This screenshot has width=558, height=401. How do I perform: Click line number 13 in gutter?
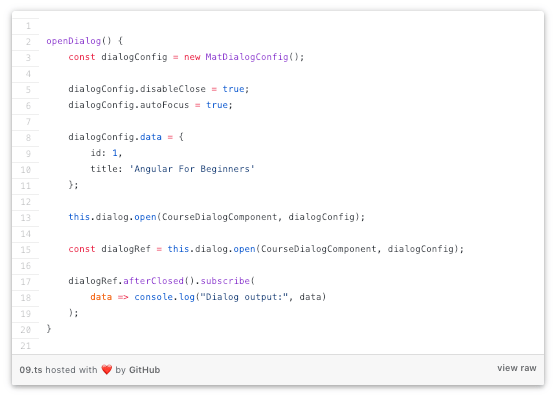[26, 218]
